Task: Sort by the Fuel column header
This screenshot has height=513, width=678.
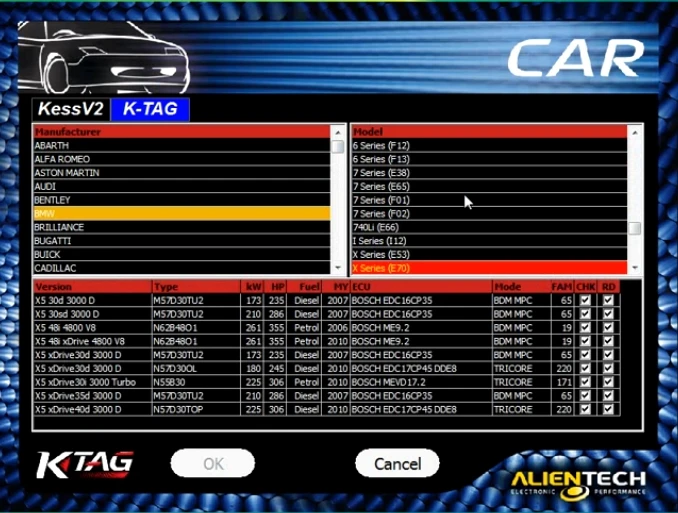Action: point(303,287)
